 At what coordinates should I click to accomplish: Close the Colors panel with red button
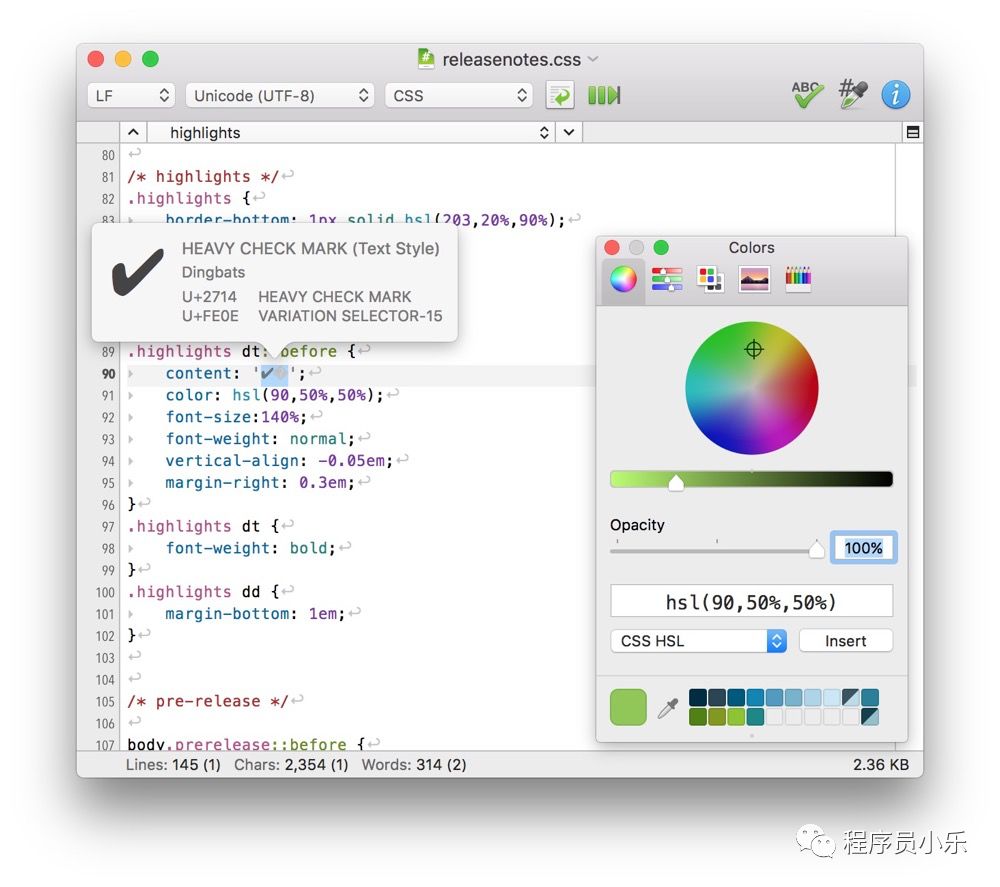coord(612,247)
